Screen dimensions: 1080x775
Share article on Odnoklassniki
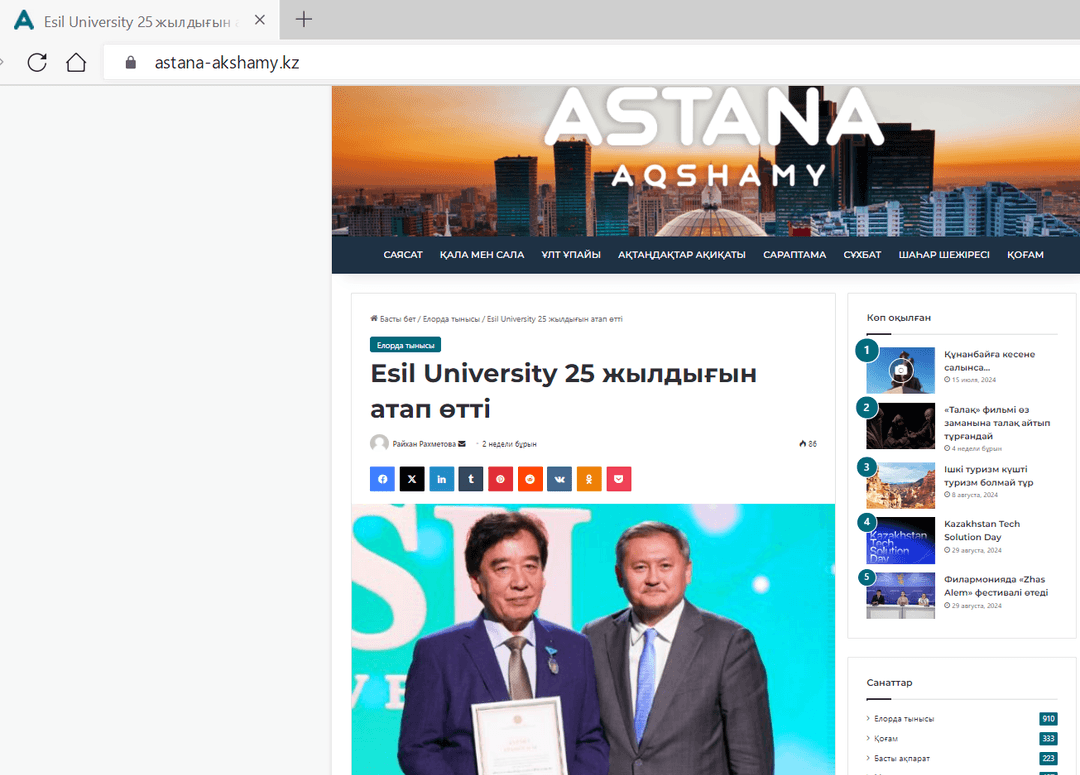tap(589, 479)
